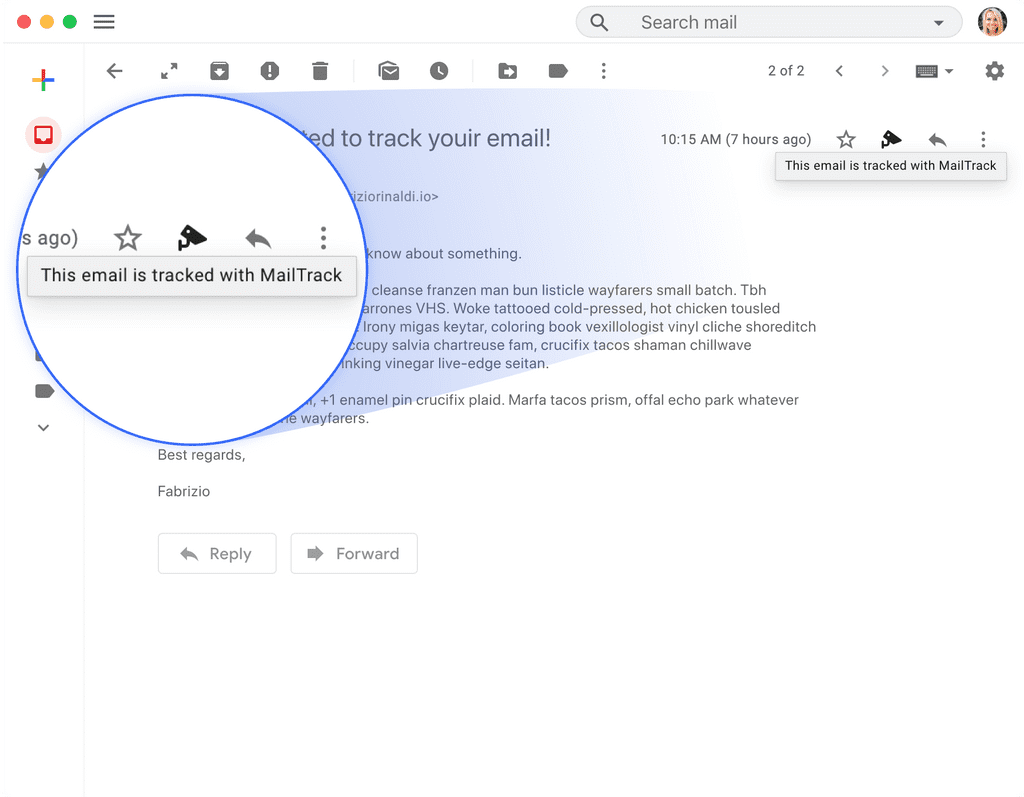Open input tools keyboard dropdown
1024x797 pixels.
click(935, 71)
